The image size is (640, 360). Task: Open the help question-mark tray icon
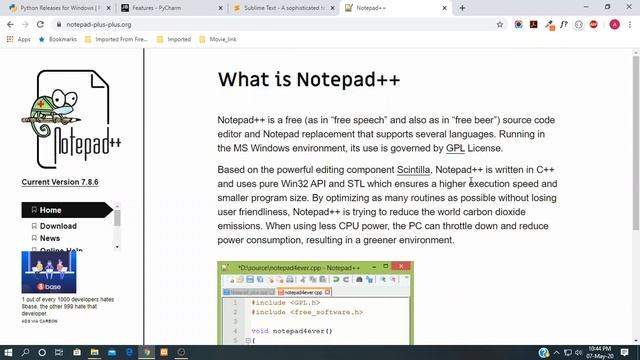tap(543, 352)
